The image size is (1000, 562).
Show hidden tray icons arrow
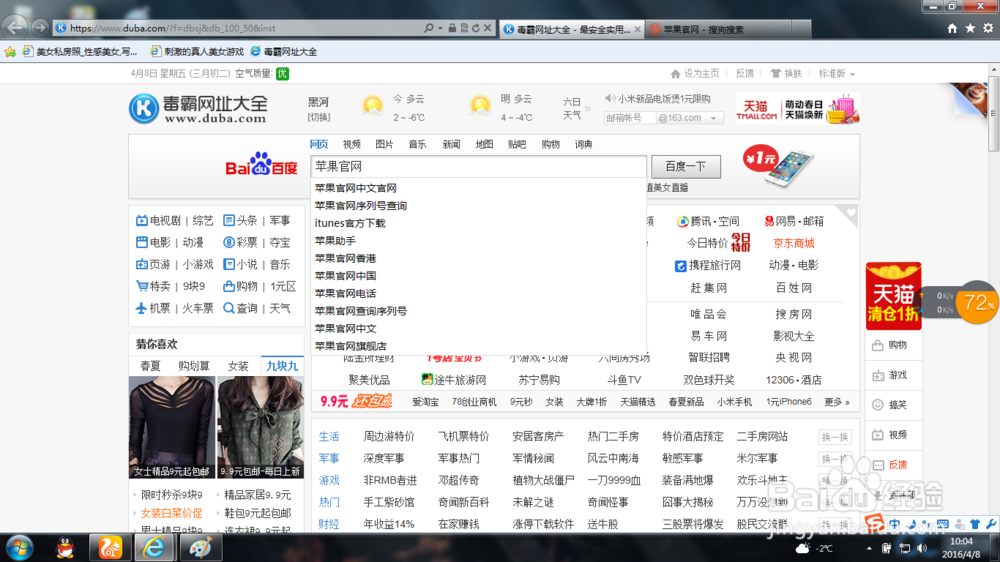869,549
